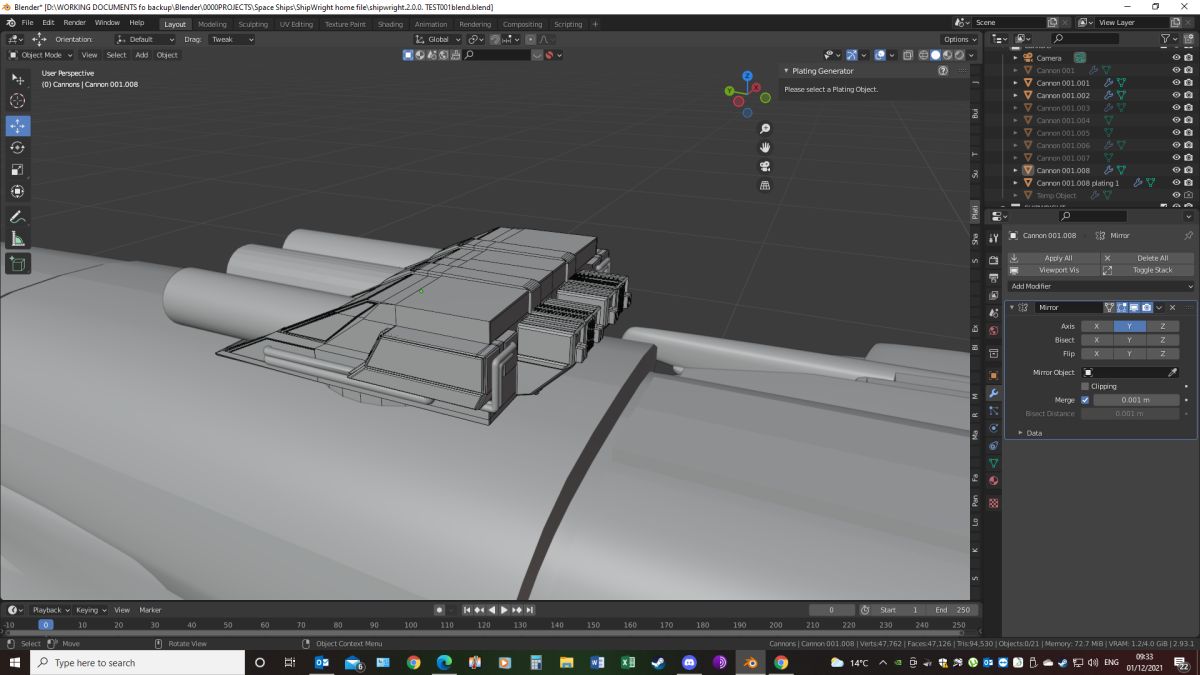Select the Transform tool
The height and width of the screenshot is (675, 1200).
point(17,191)
